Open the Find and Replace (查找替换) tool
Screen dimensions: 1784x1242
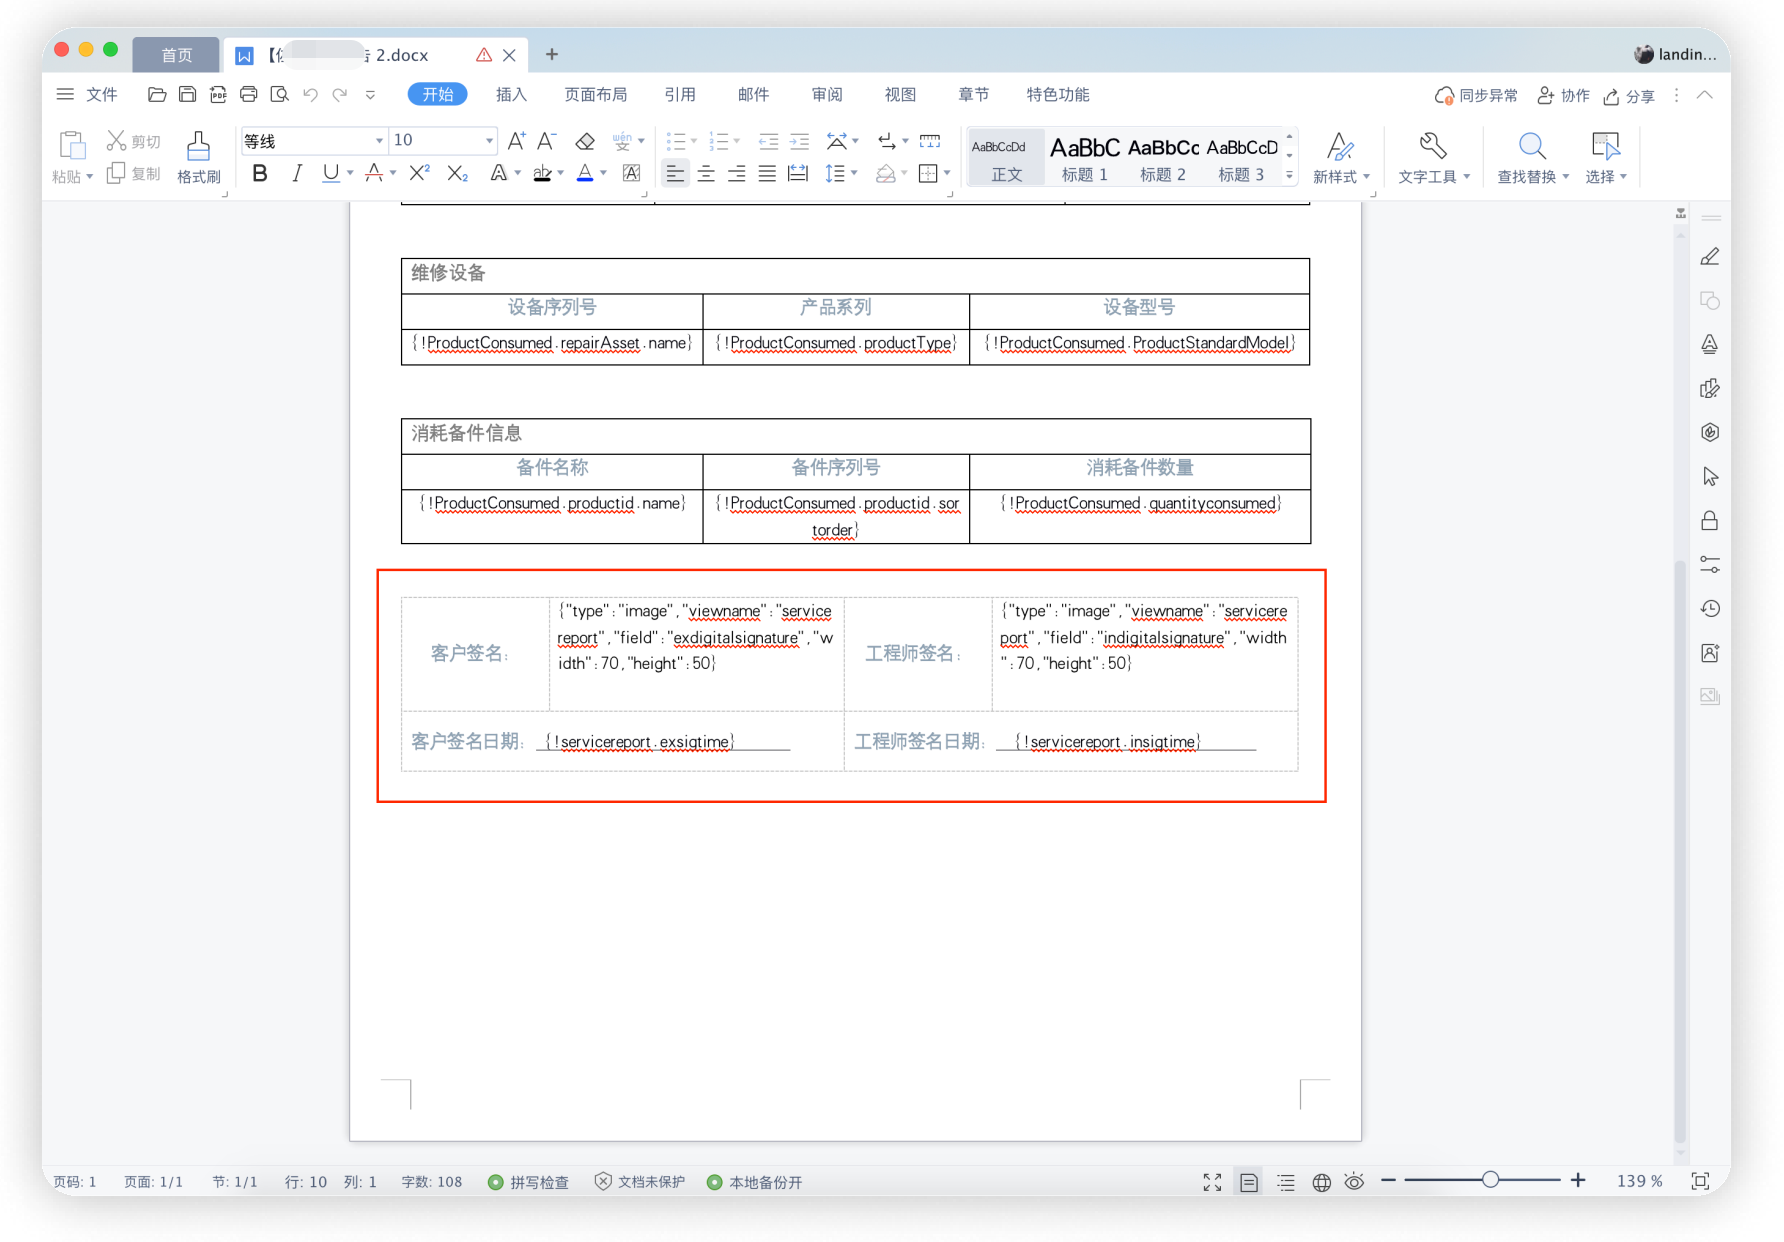(1531, 157)
